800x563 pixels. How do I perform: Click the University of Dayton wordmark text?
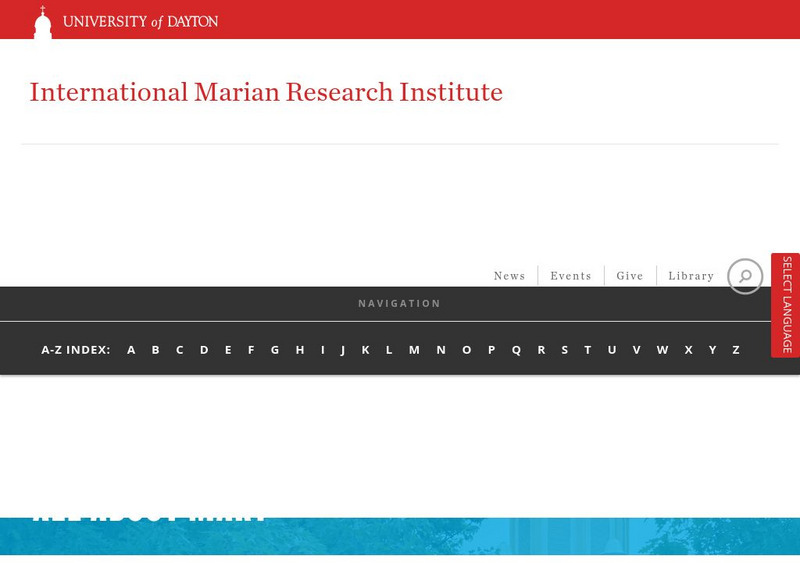pos(140,21)
